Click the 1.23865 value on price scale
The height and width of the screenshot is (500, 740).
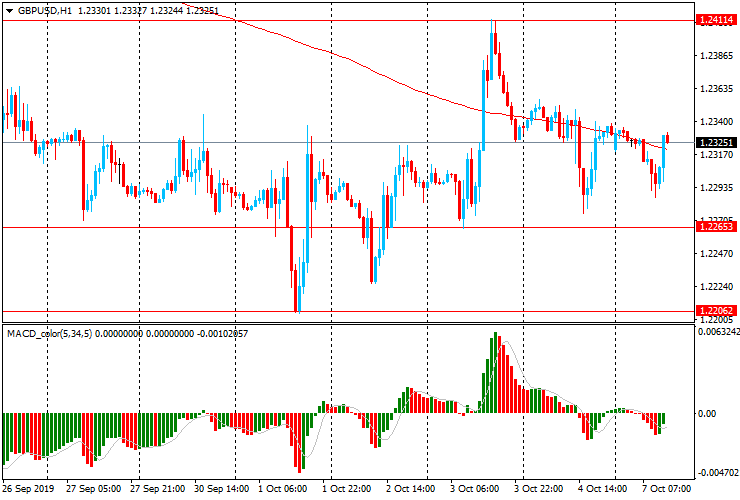pos(717,57)
